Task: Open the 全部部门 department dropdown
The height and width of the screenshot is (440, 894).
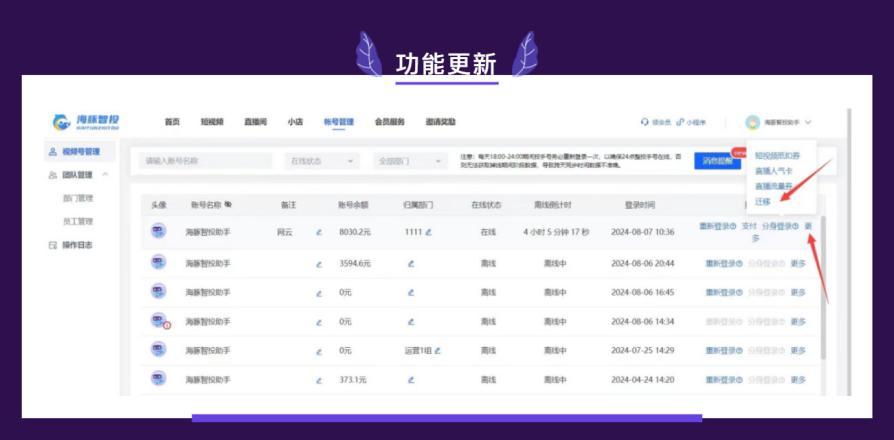Action: (x=410, y=161)
